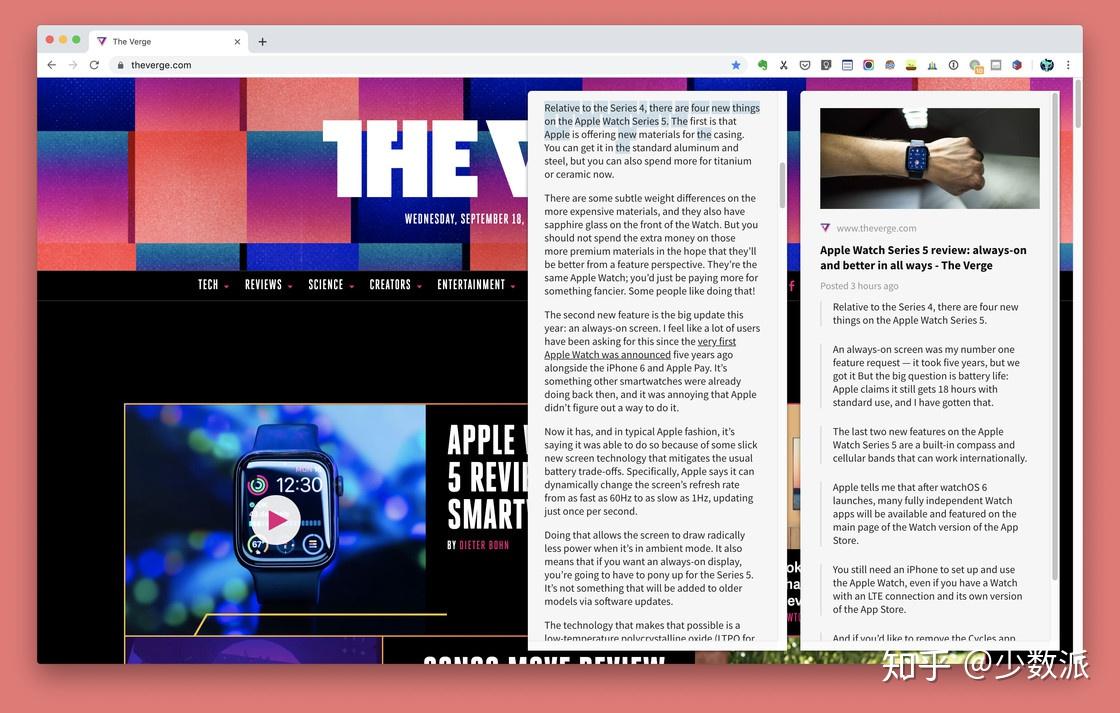Click the browser page scrollbar

[x=1078, y=104]
